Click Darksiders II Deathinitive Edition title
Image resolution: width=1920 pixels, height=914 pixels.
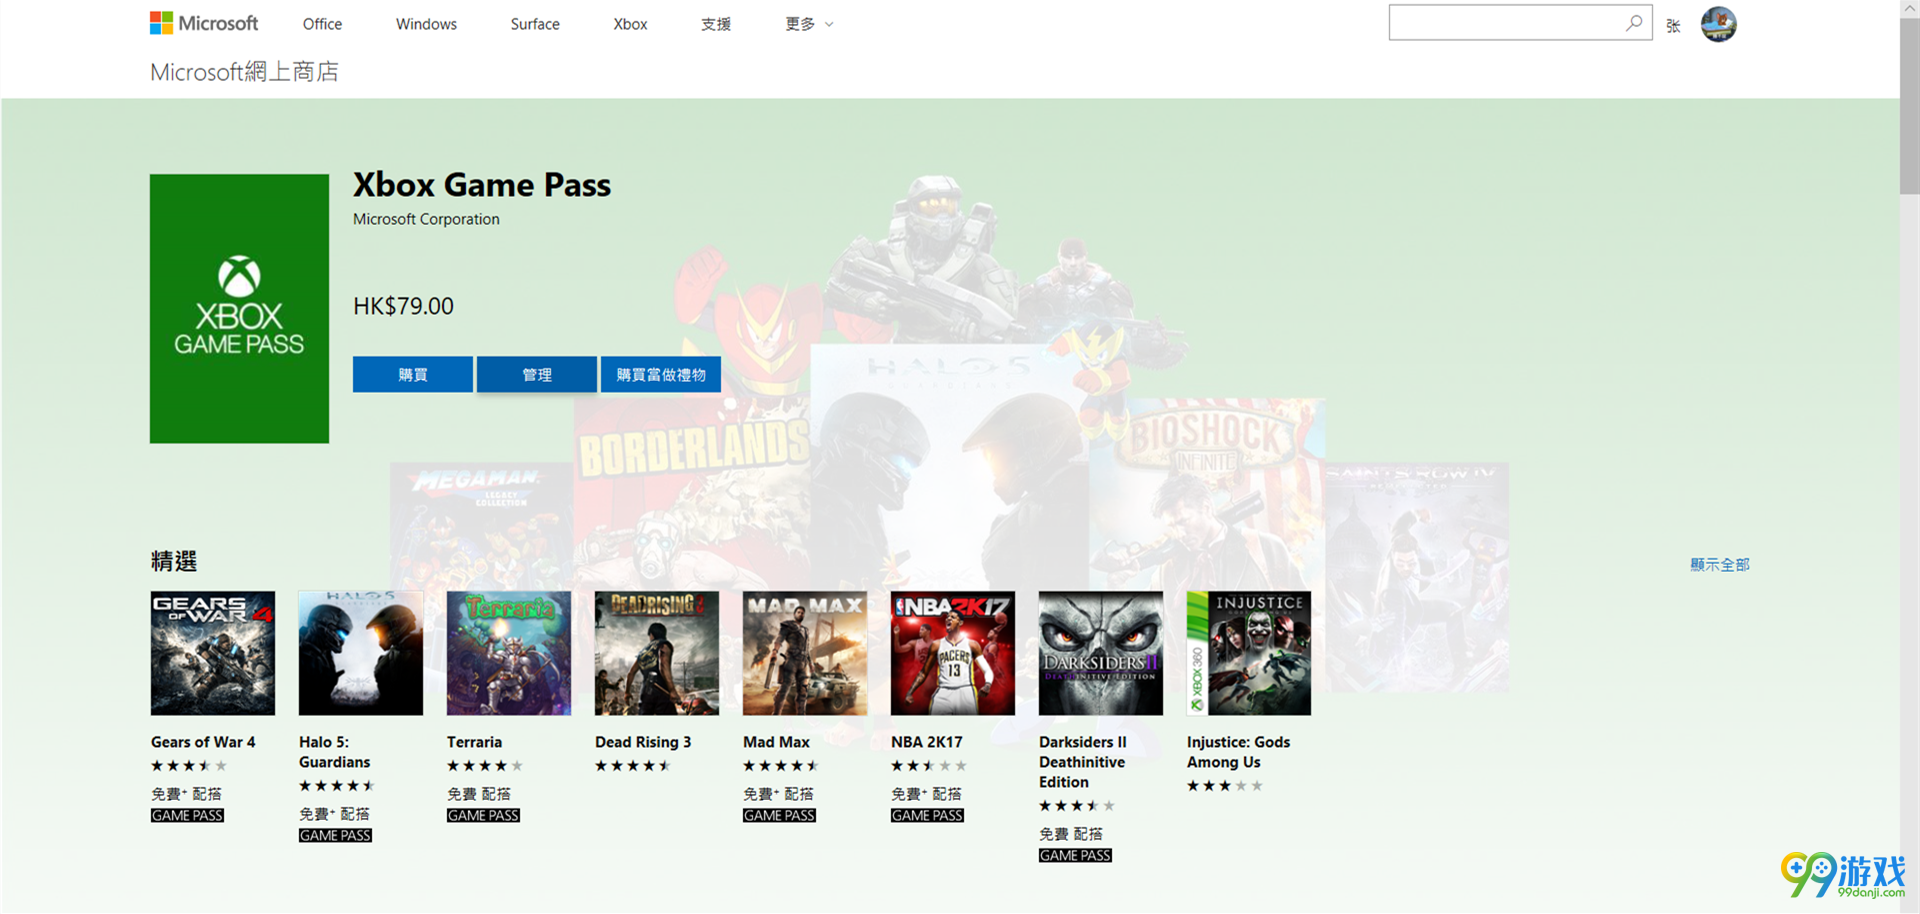1083,762
